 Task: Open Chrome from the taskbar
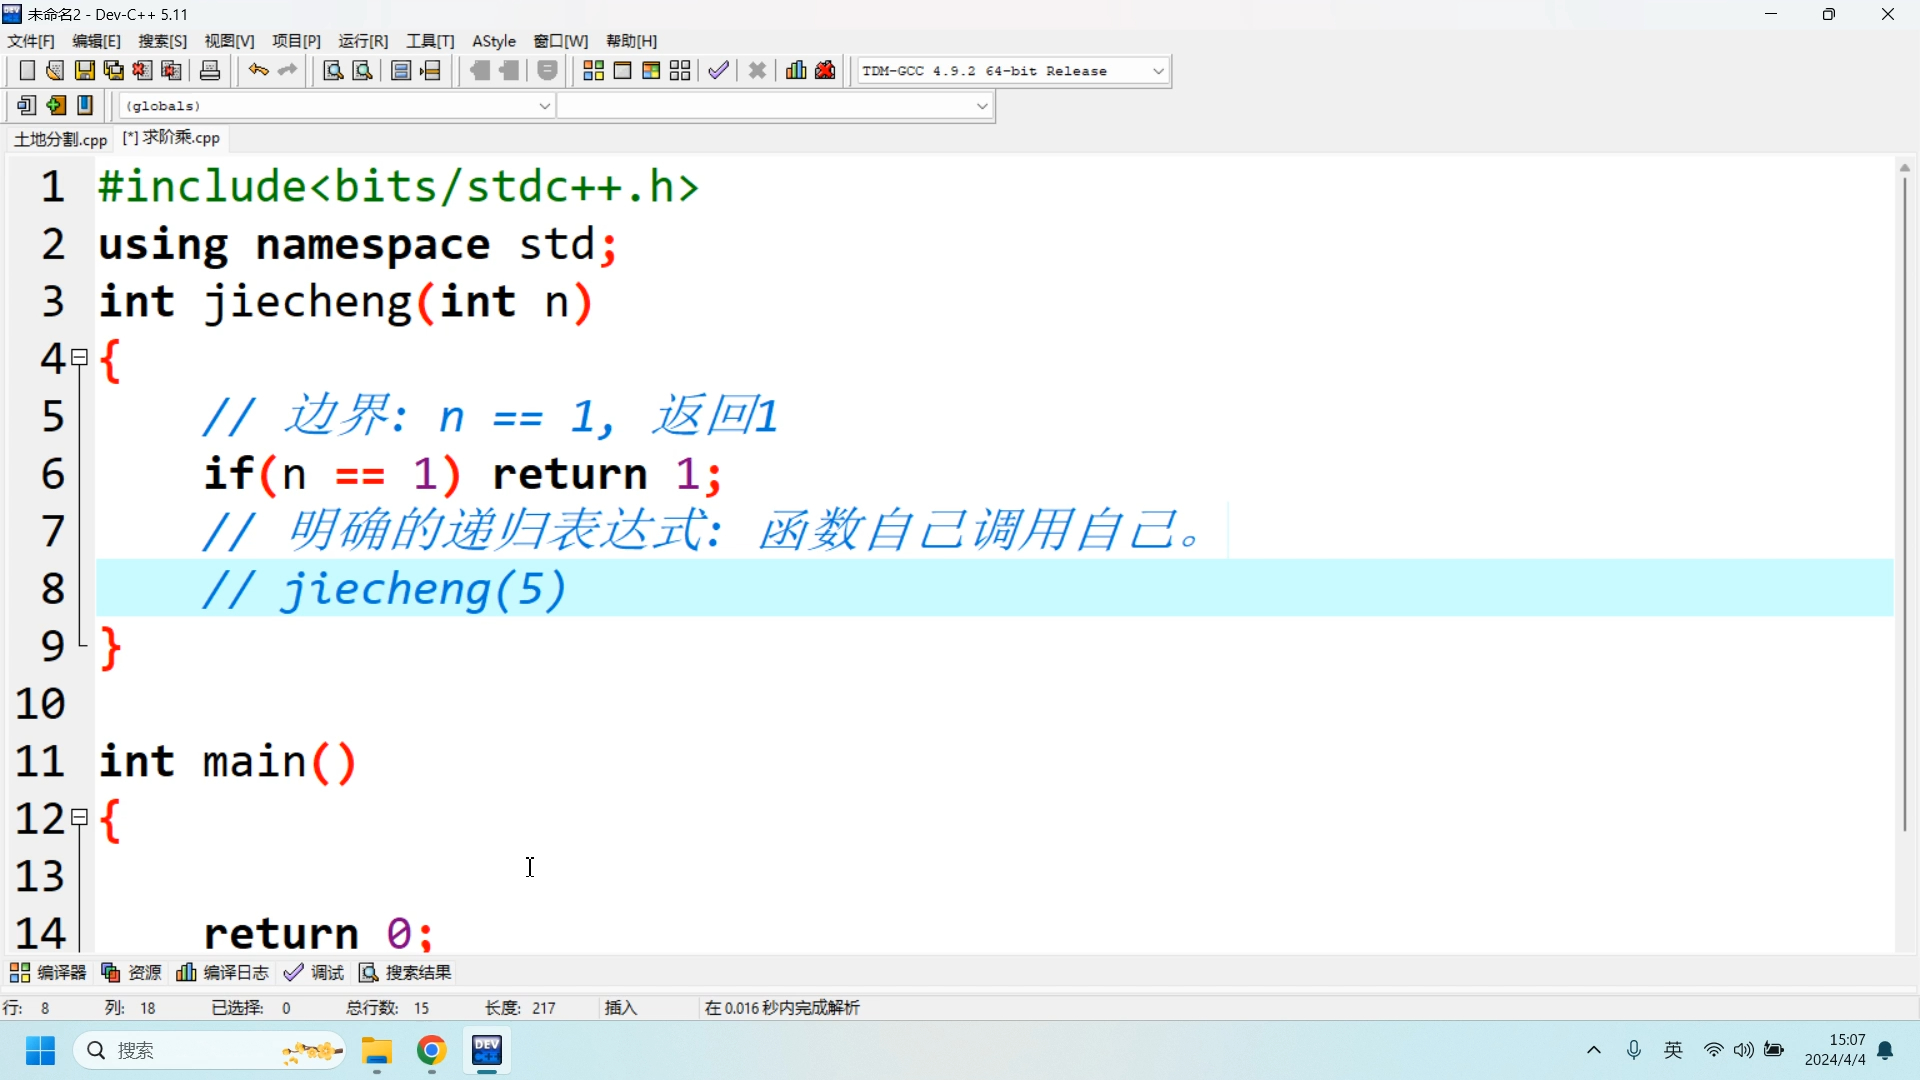tap(432, 1051)
